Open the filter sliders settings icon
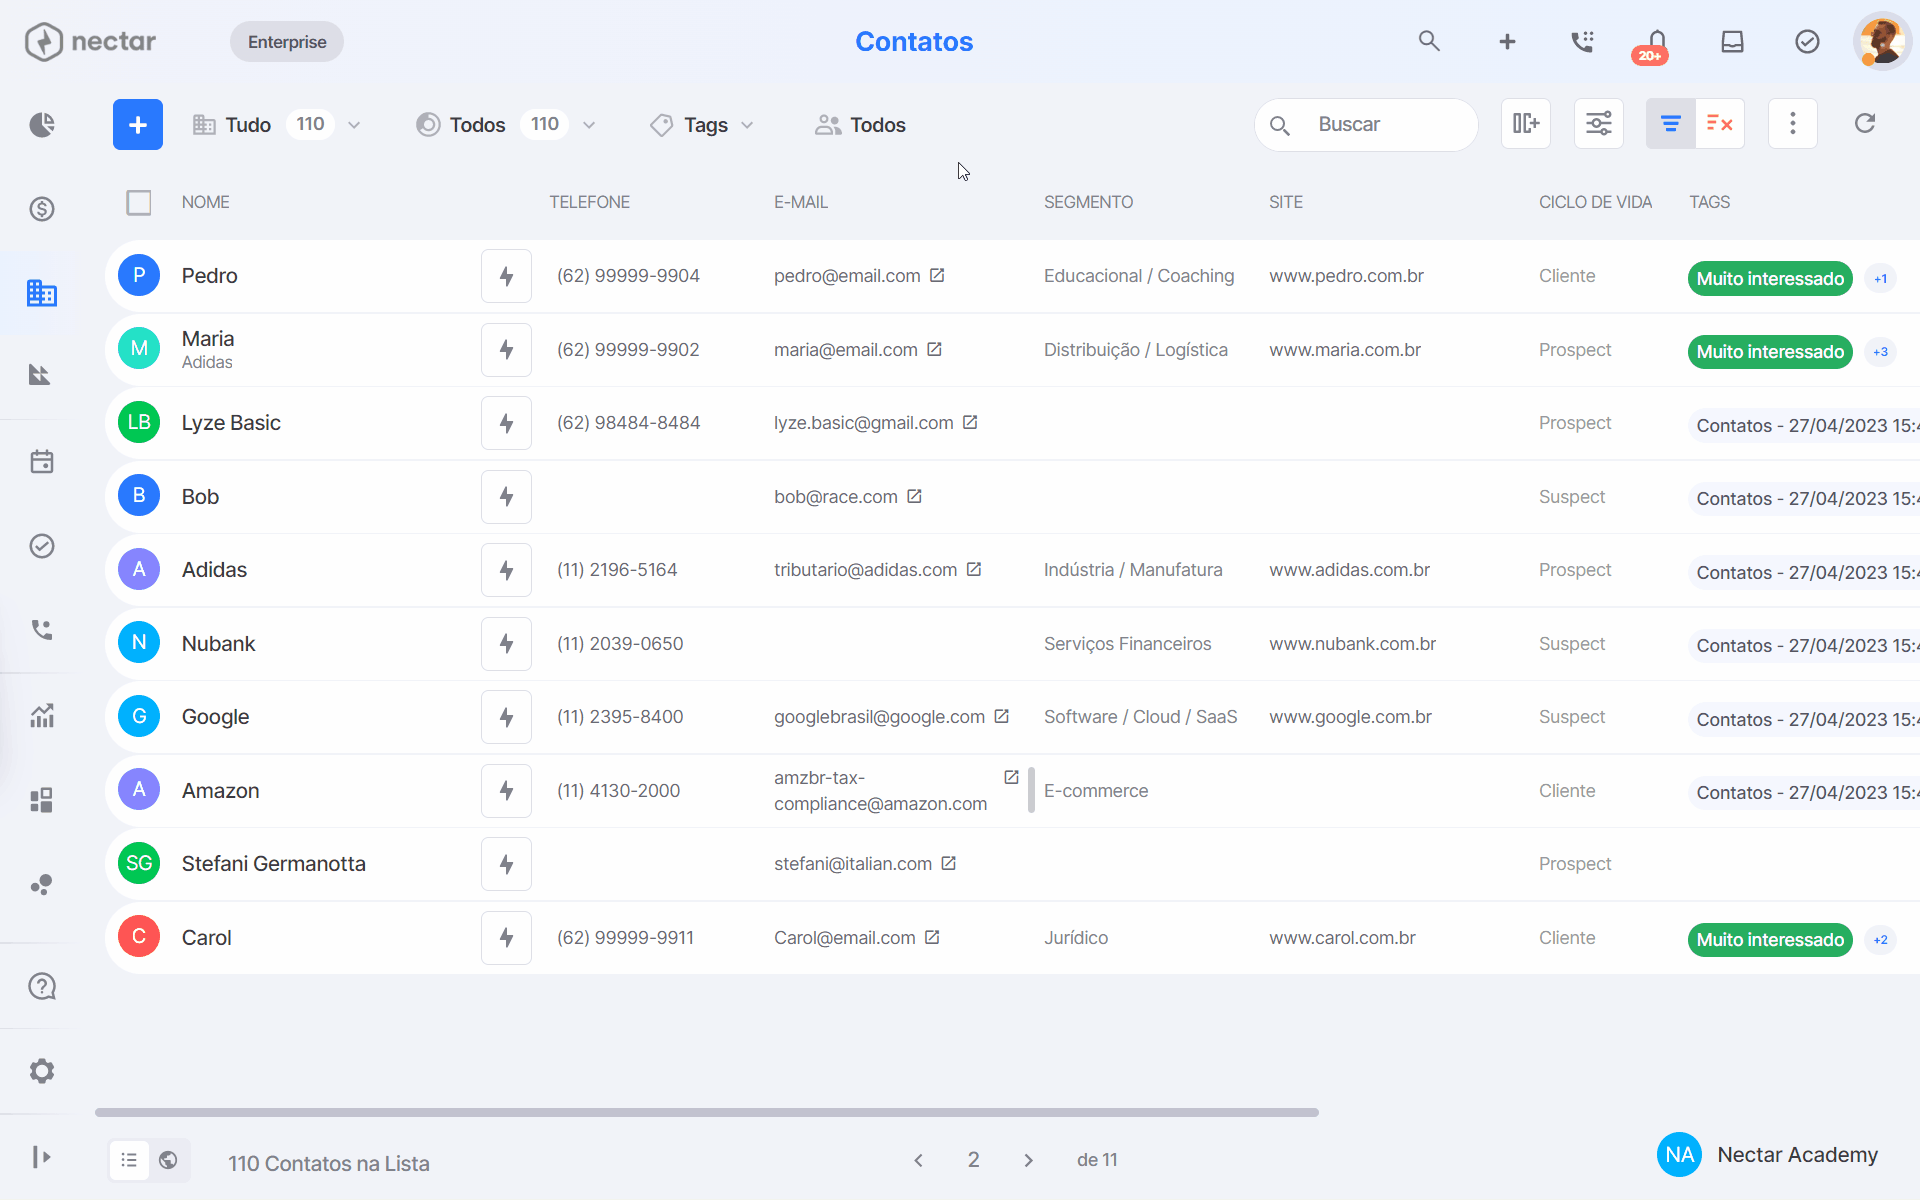 [1599, 124]
